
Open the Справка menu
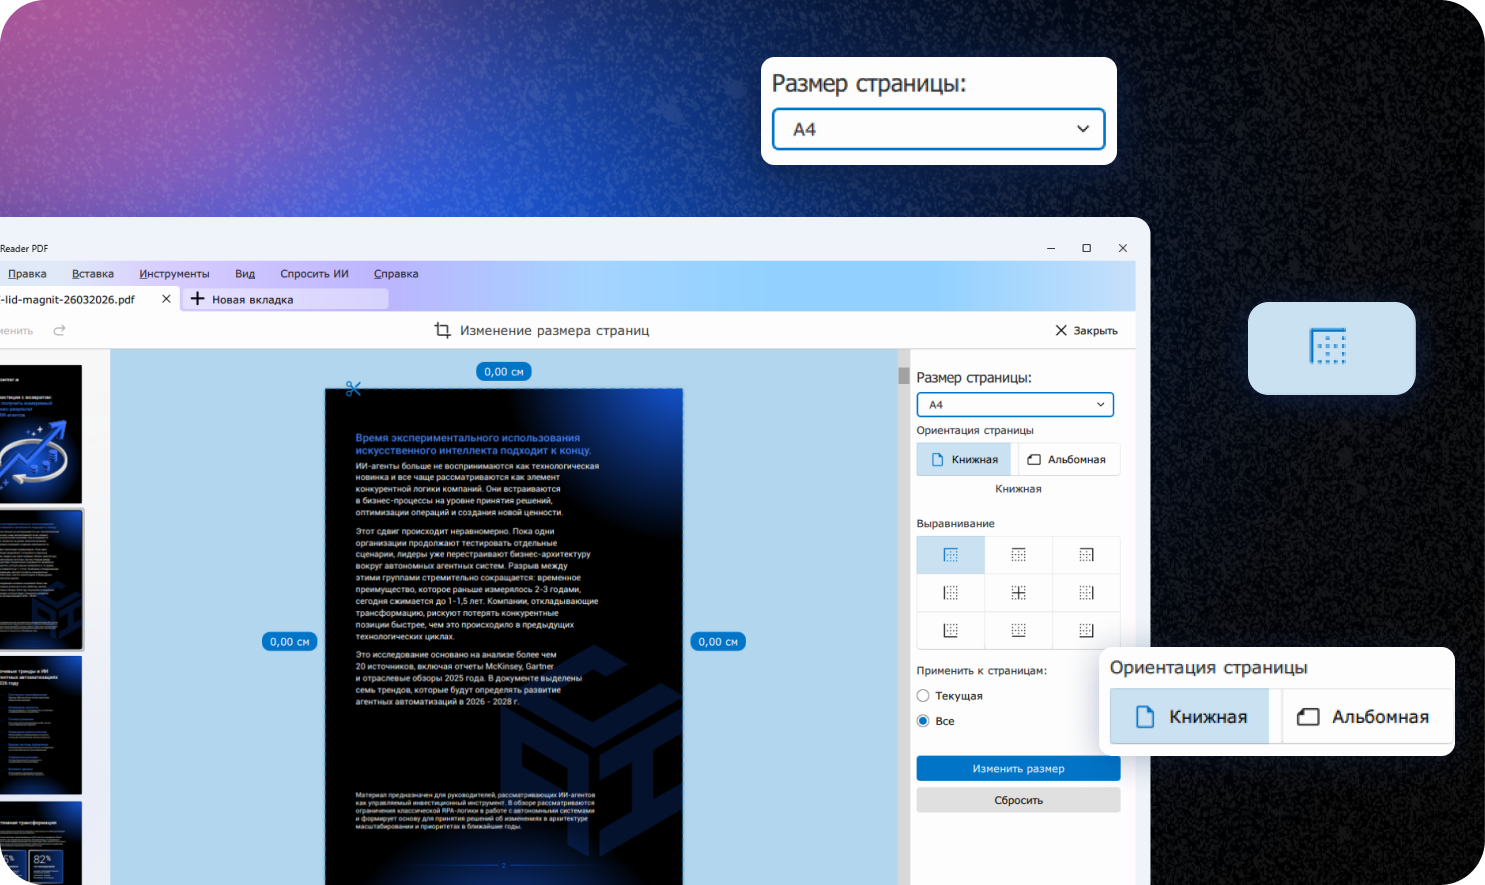tap(396, 274)
